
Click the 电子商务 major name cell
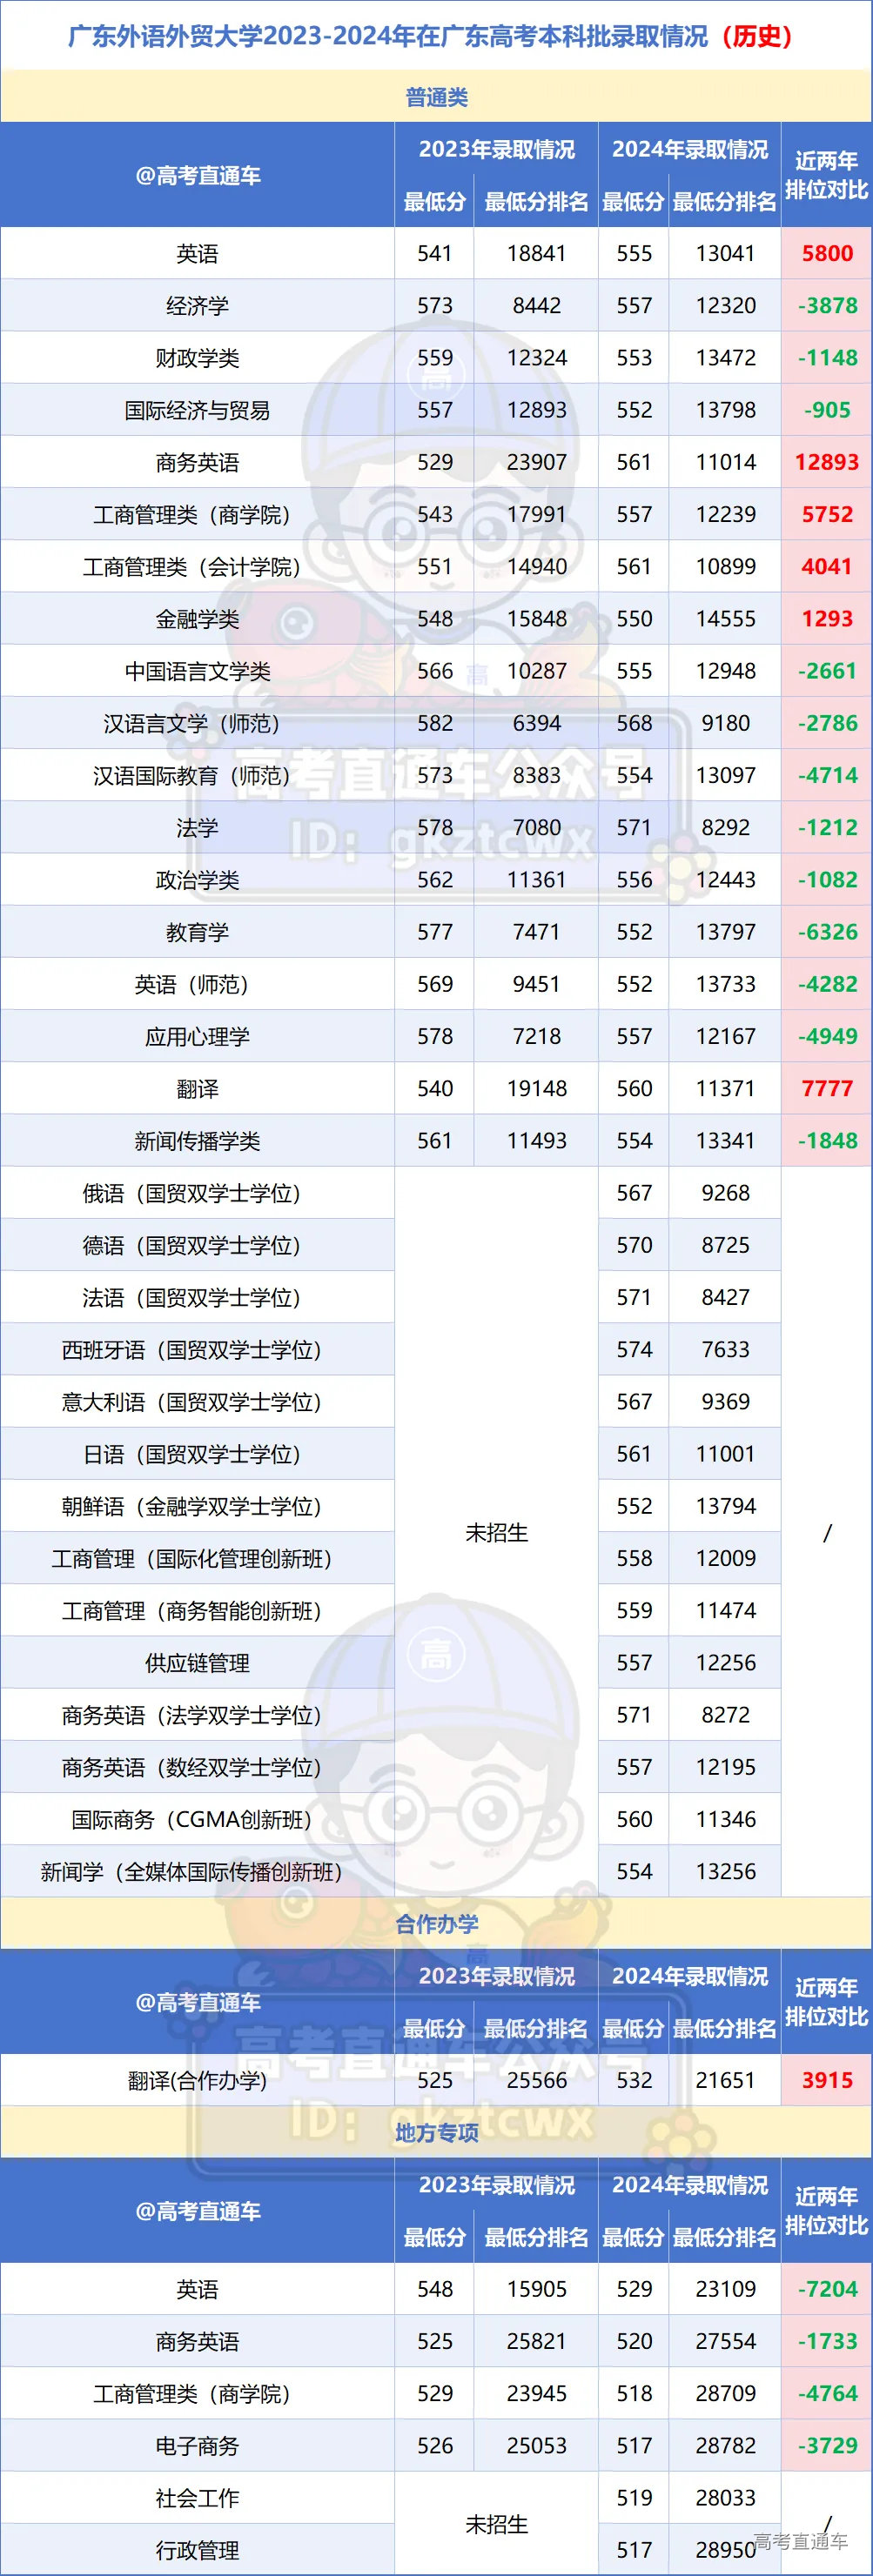coord(197,2445)
